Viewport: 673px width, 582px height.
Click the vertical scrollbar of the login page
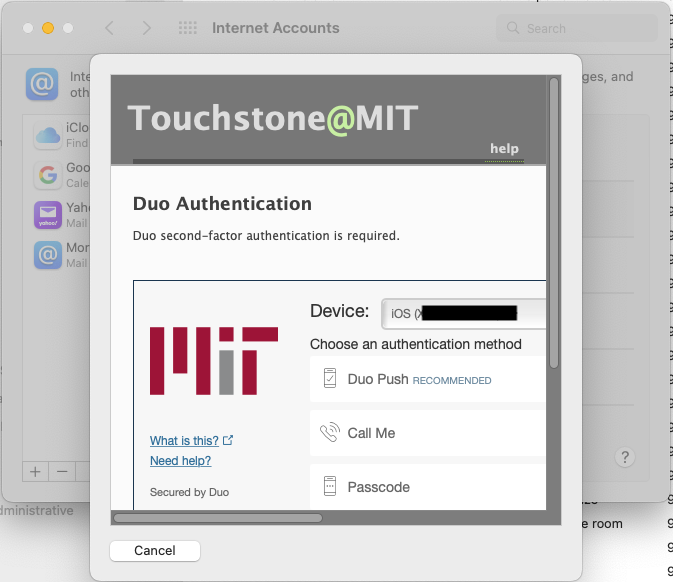tap(554, 222)
